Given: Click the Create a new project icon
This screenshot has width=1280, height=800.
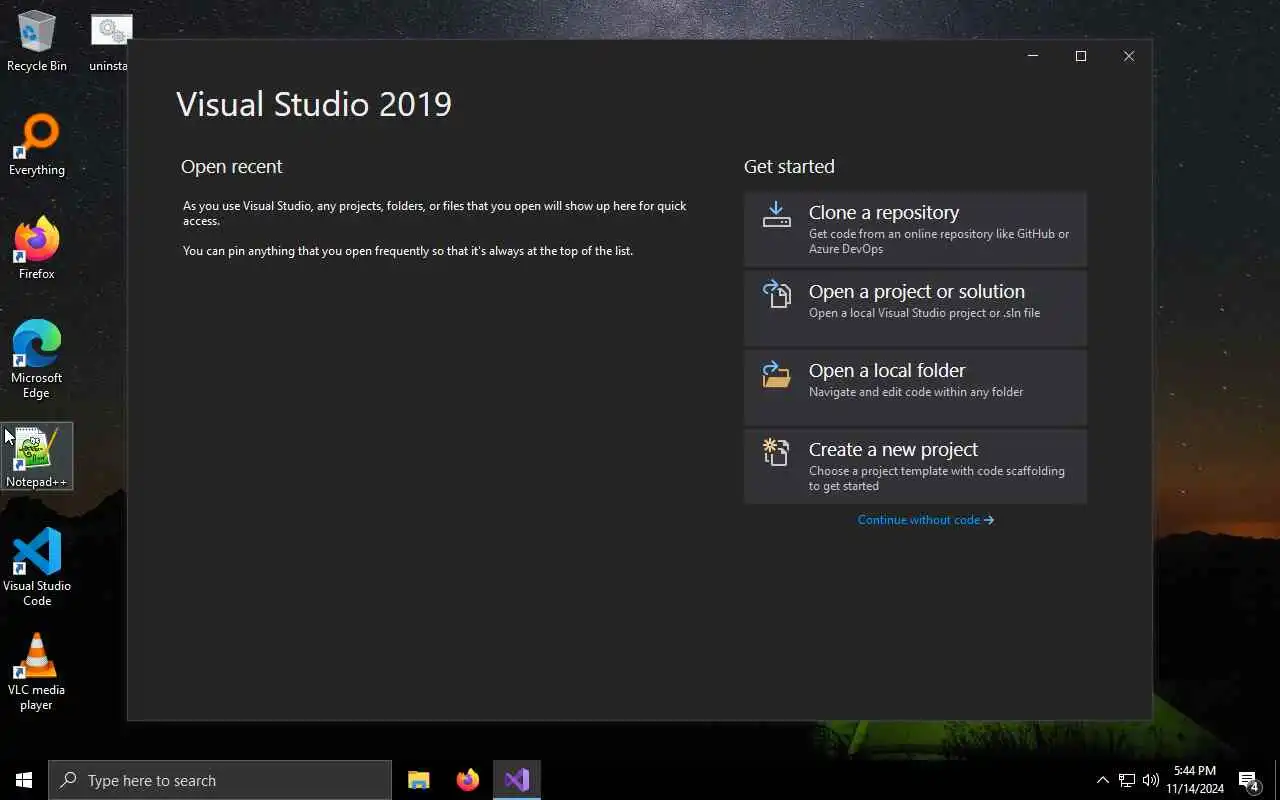Looking at the screenshot, I should (777, 452).
